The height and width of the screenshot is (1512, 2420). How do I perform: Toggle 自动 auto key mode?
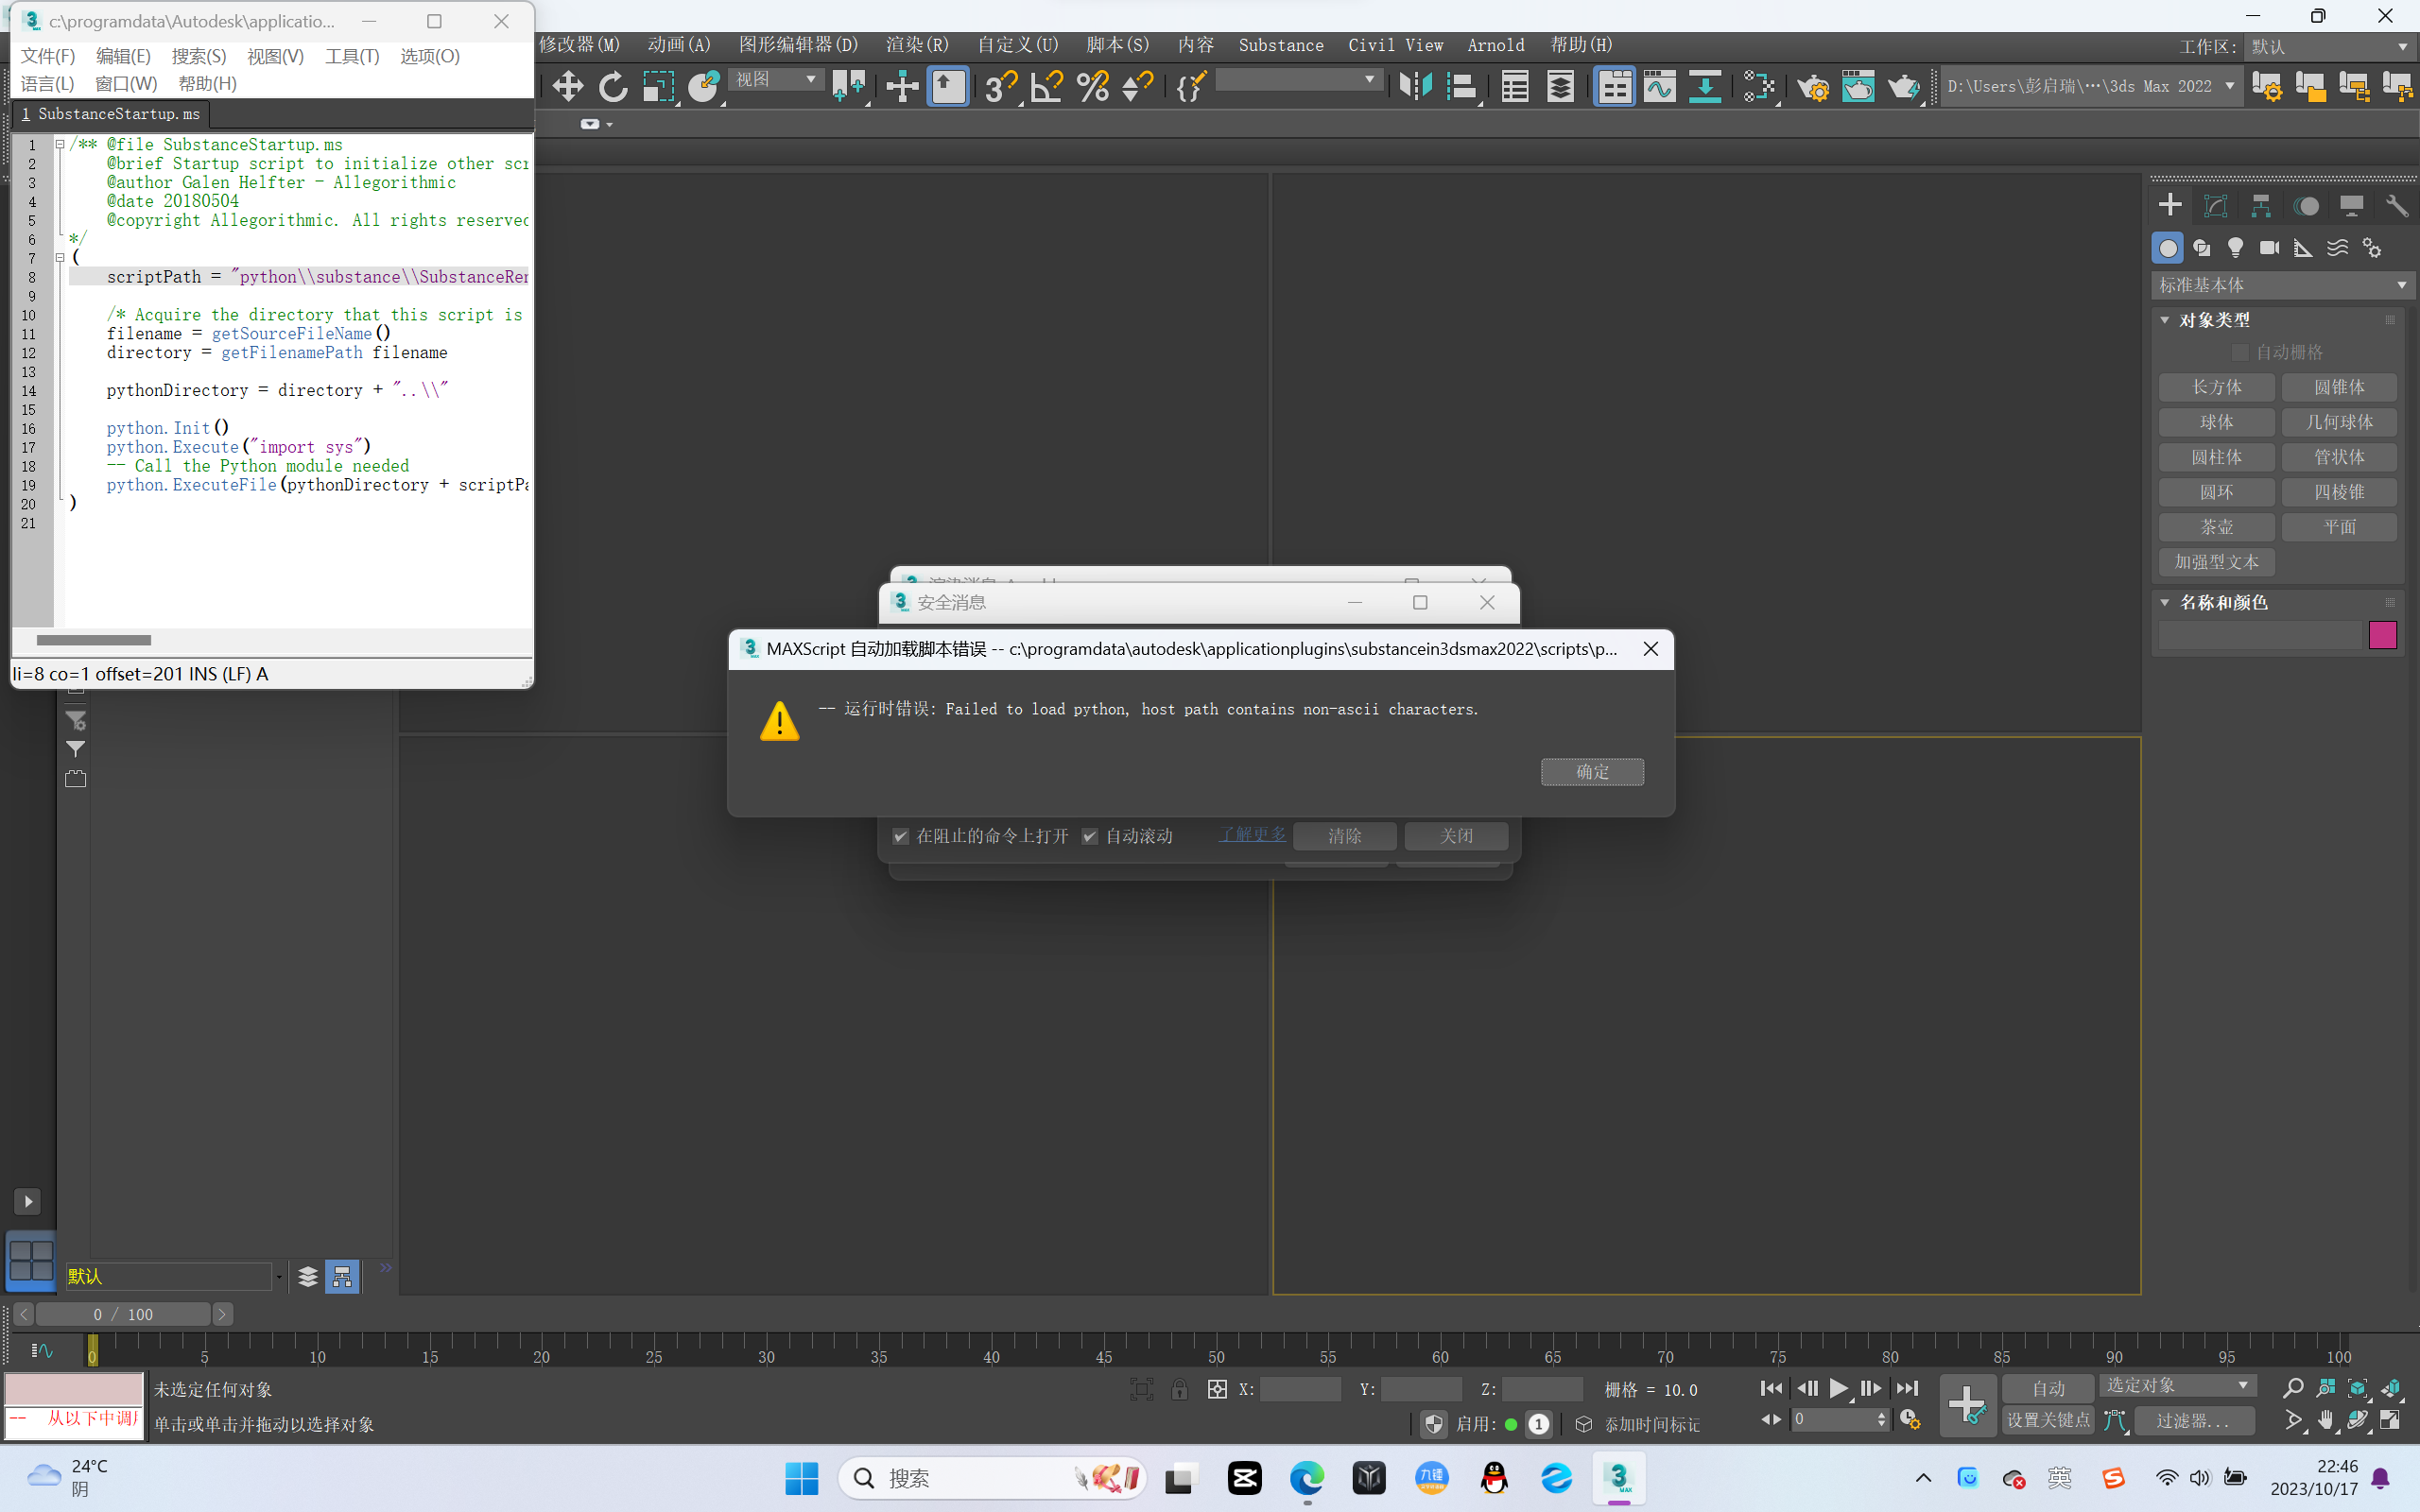pyautogui.click(x=2047, y=1388)
